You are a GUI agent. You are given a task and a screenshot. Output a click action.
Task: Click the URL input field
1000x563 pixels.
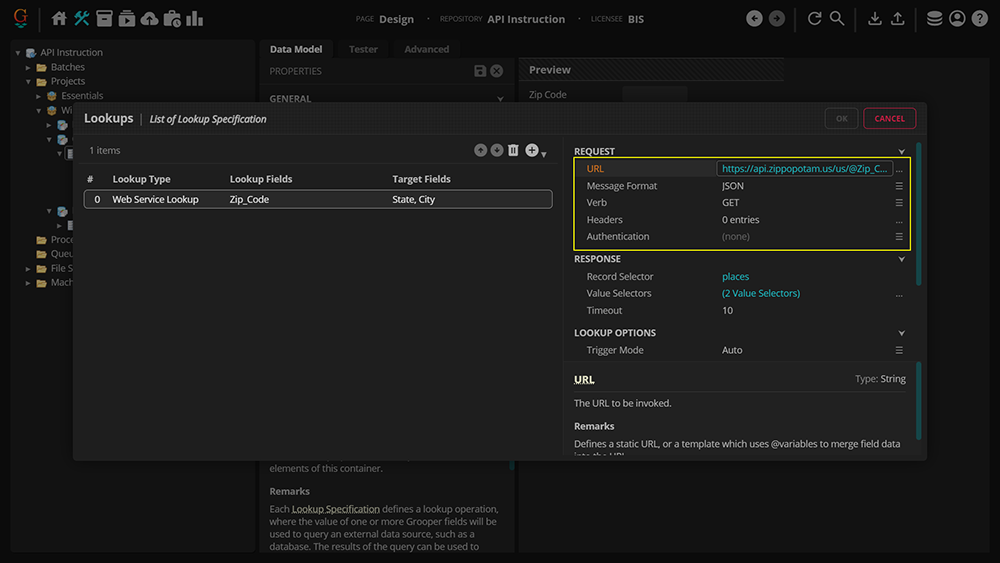pyautogui.click(x=804, y=169)
